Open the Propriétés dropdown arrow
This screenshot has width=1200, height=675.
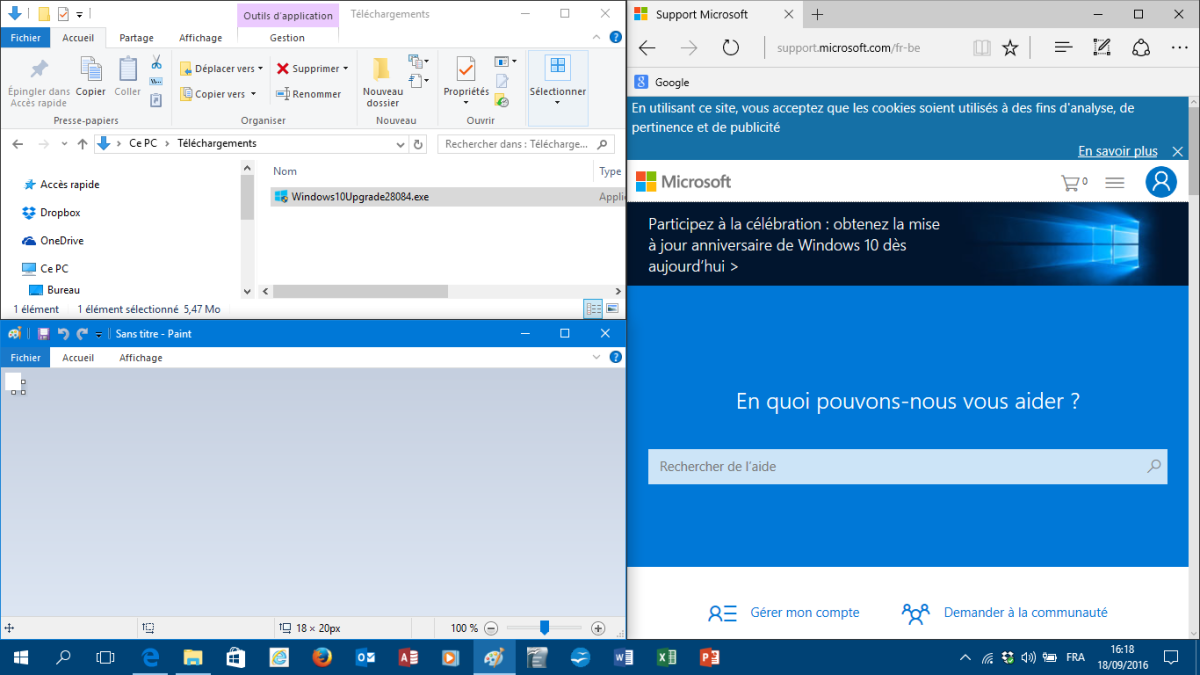(x=466, y=102)
